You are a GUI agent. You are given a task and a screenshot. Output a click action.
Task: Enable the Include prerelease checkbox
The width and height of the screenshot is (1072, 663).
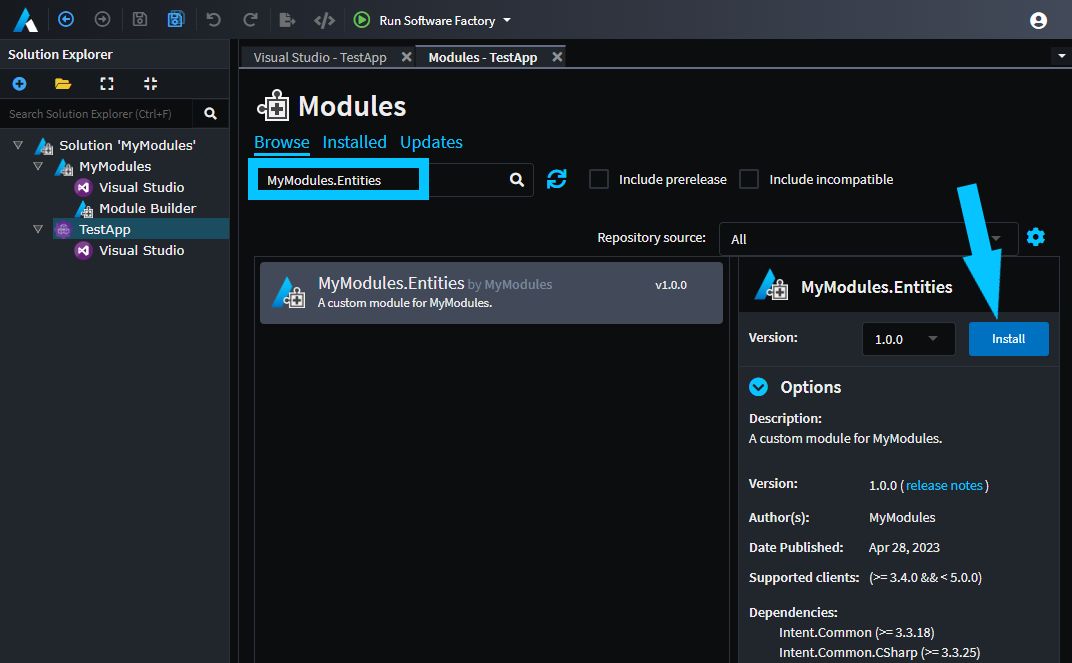598,179
